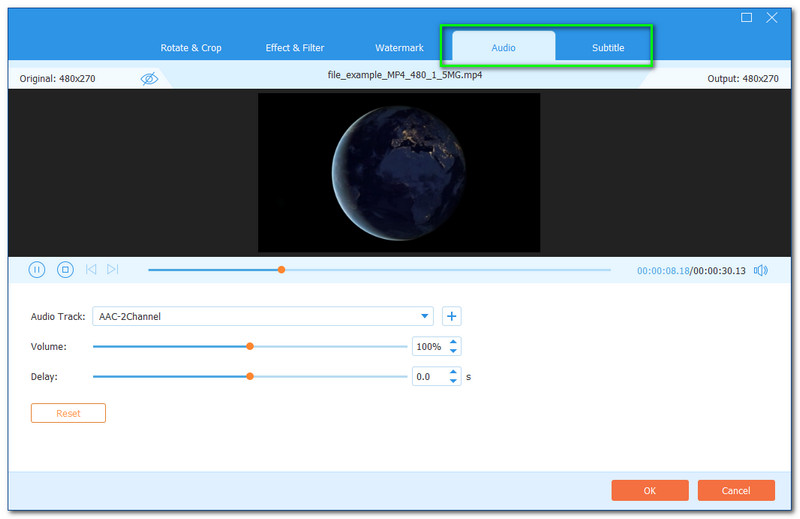Screen dimensions: 800x519
Task: Increase delay with the up arrow
Action: (454, 372)
